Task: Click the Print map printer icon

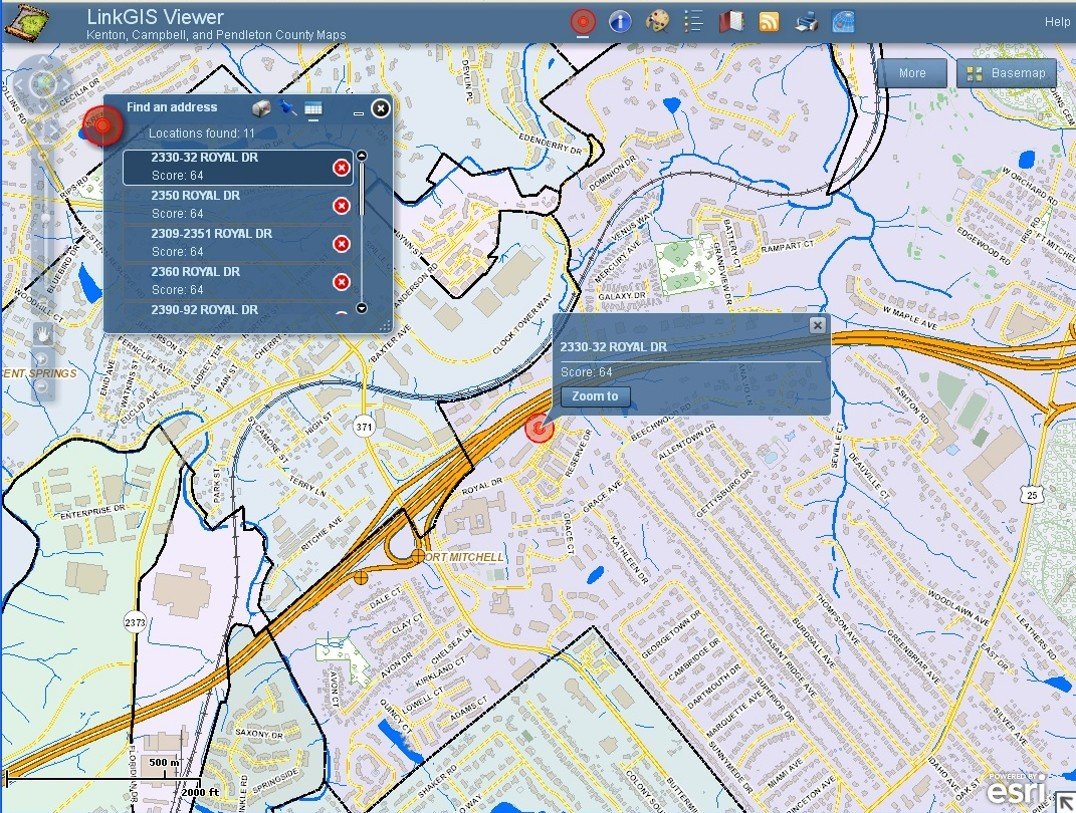Action: coord(806,22)
